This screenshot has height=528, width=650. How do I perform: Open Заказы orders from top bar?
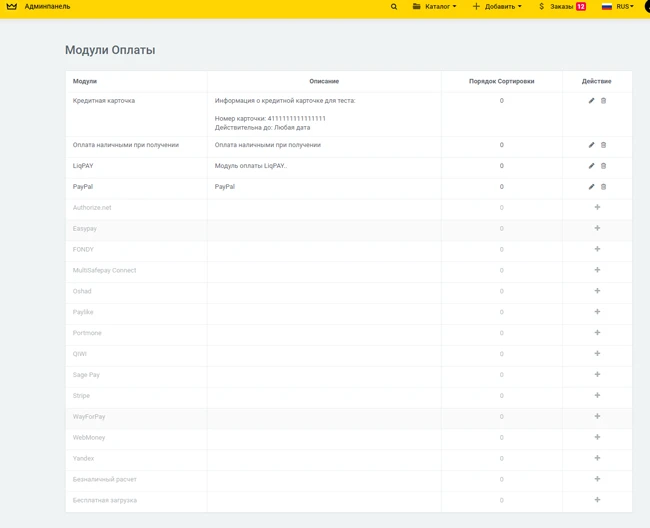click(x=562, y=7)
